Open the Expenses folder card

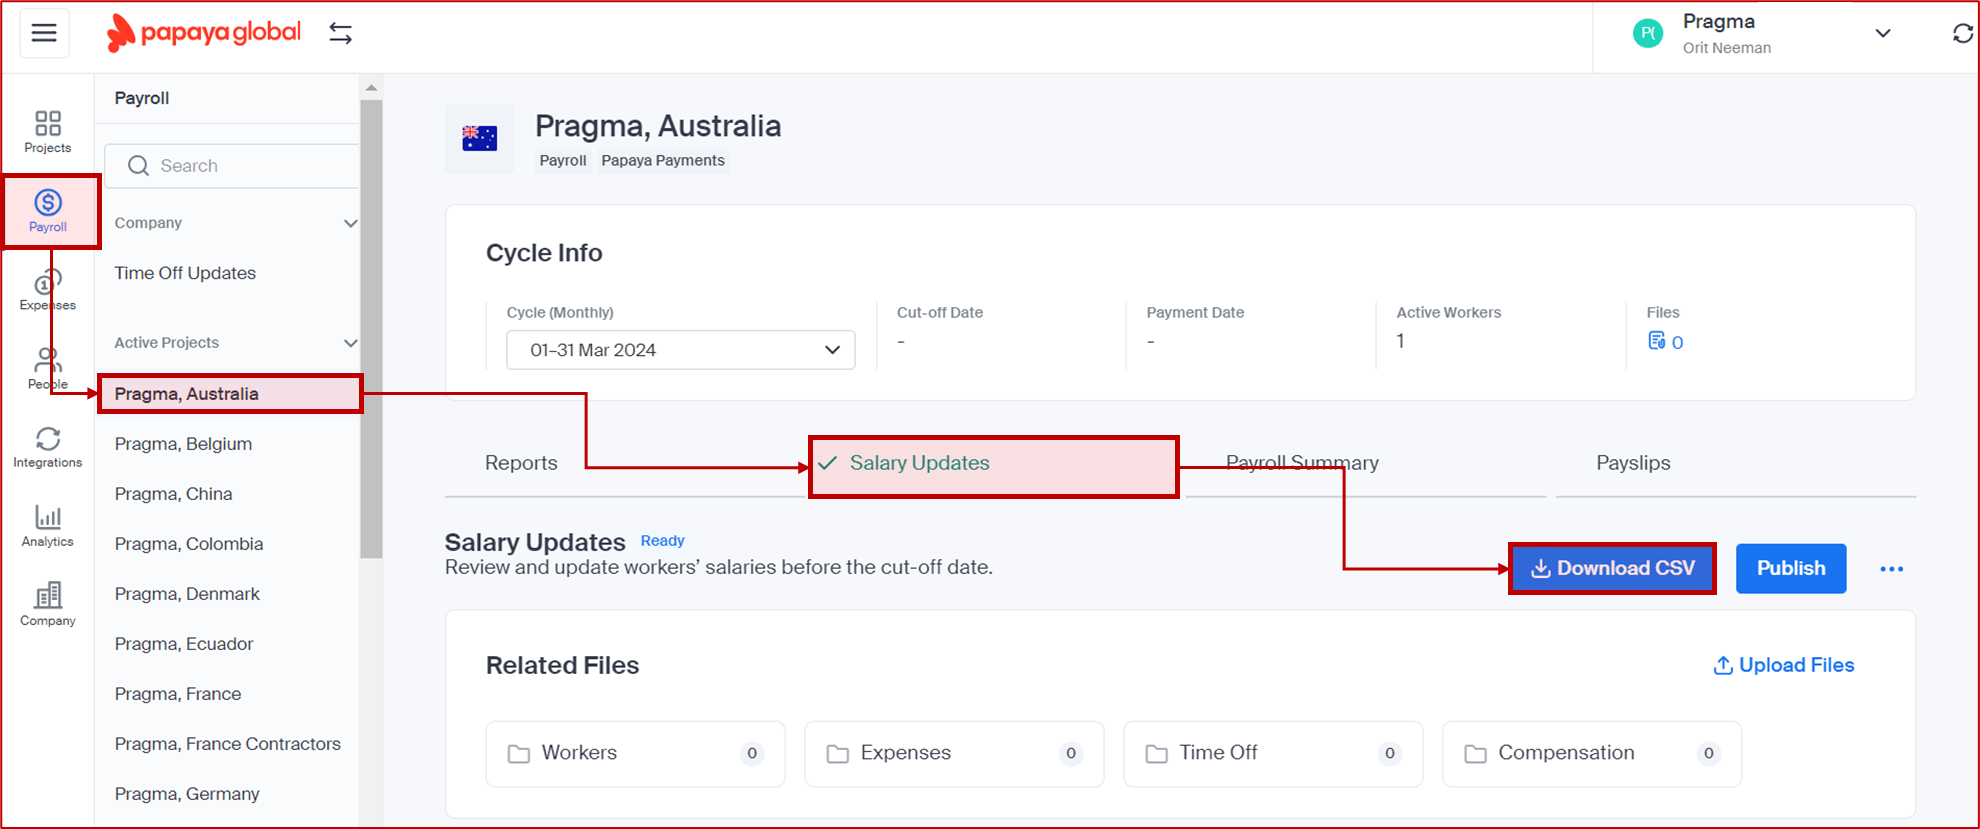coord(954,753)
